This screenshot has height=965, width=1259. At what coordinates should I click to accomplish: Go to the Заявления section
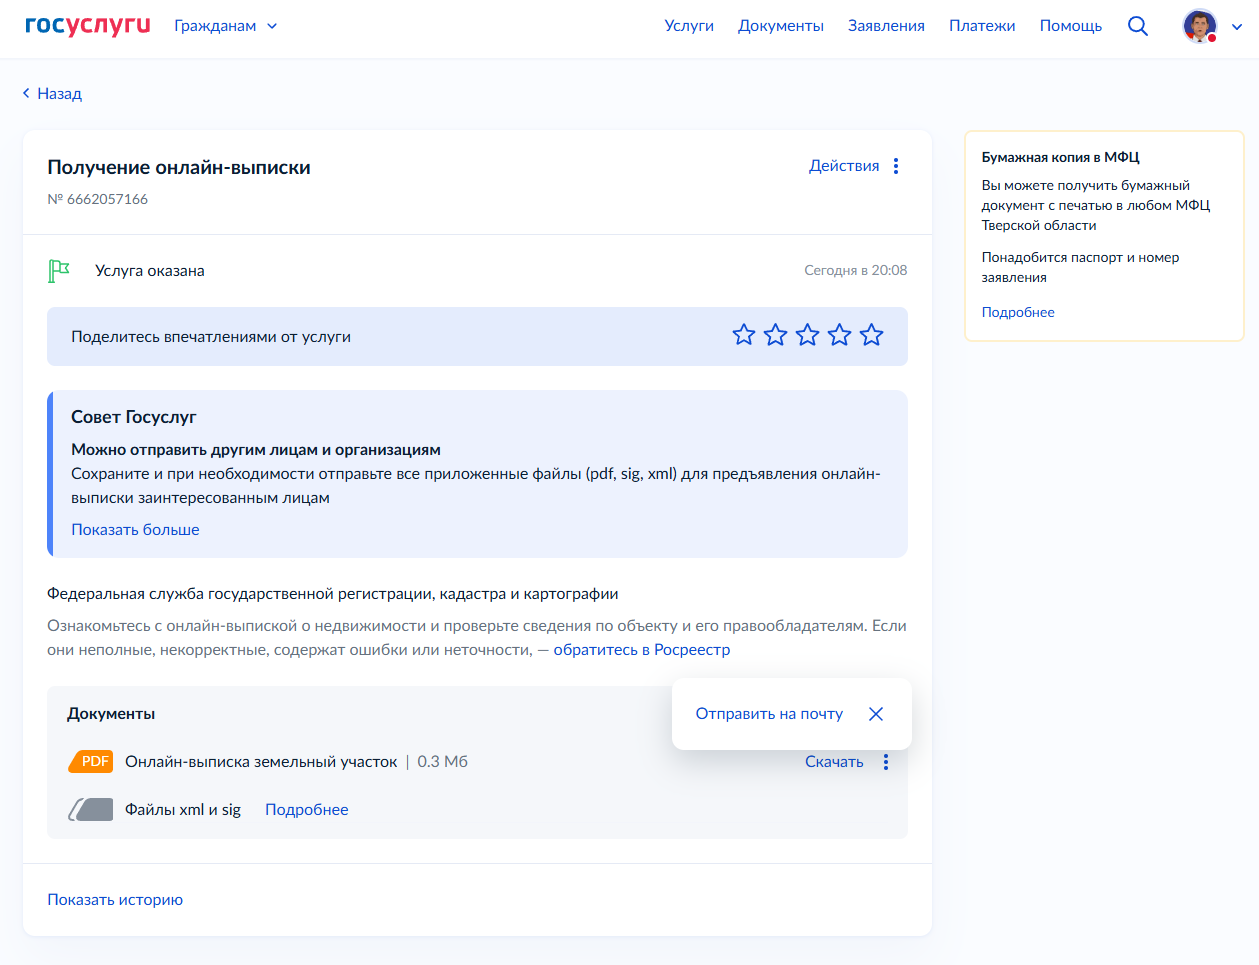pyautogui.click(x=886, y=26)
